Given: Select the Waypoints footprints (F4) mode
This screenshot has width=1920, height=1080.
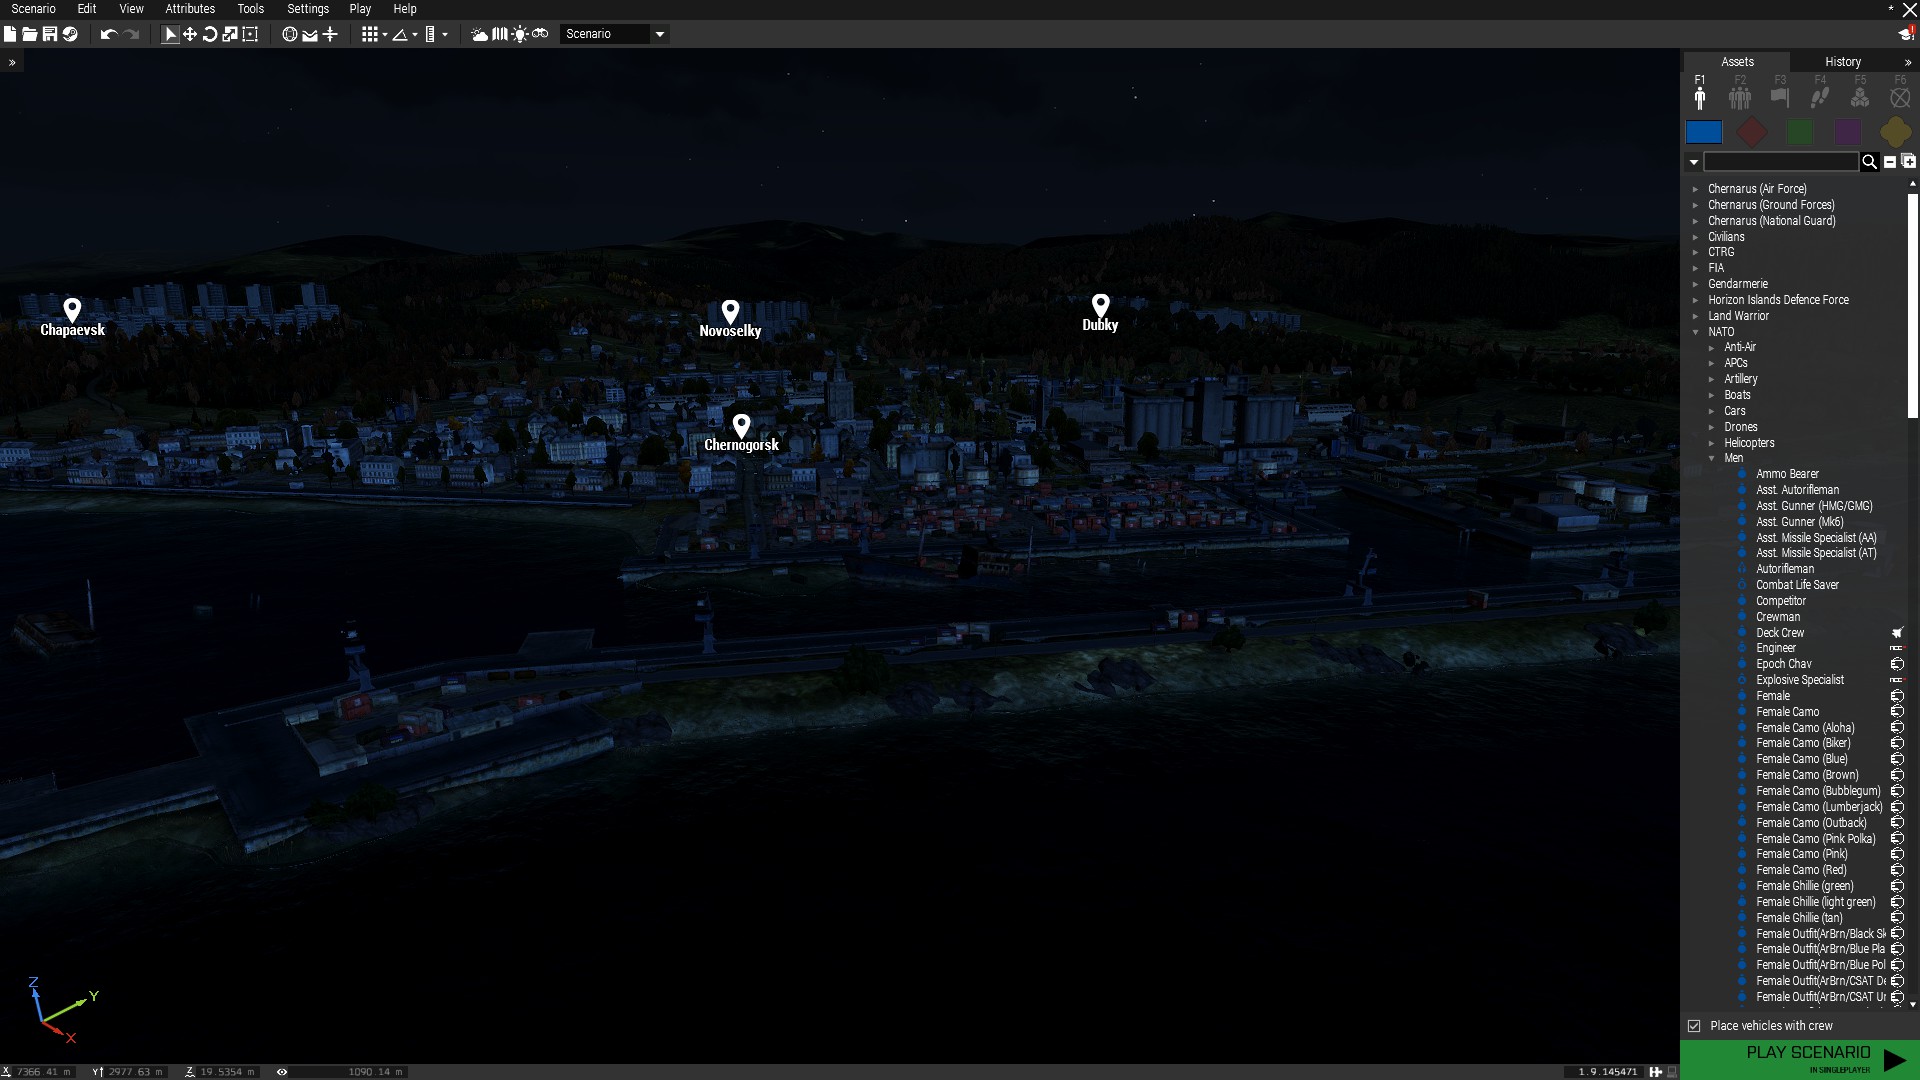Looking at the screenshot, I should coord(1820,97).
